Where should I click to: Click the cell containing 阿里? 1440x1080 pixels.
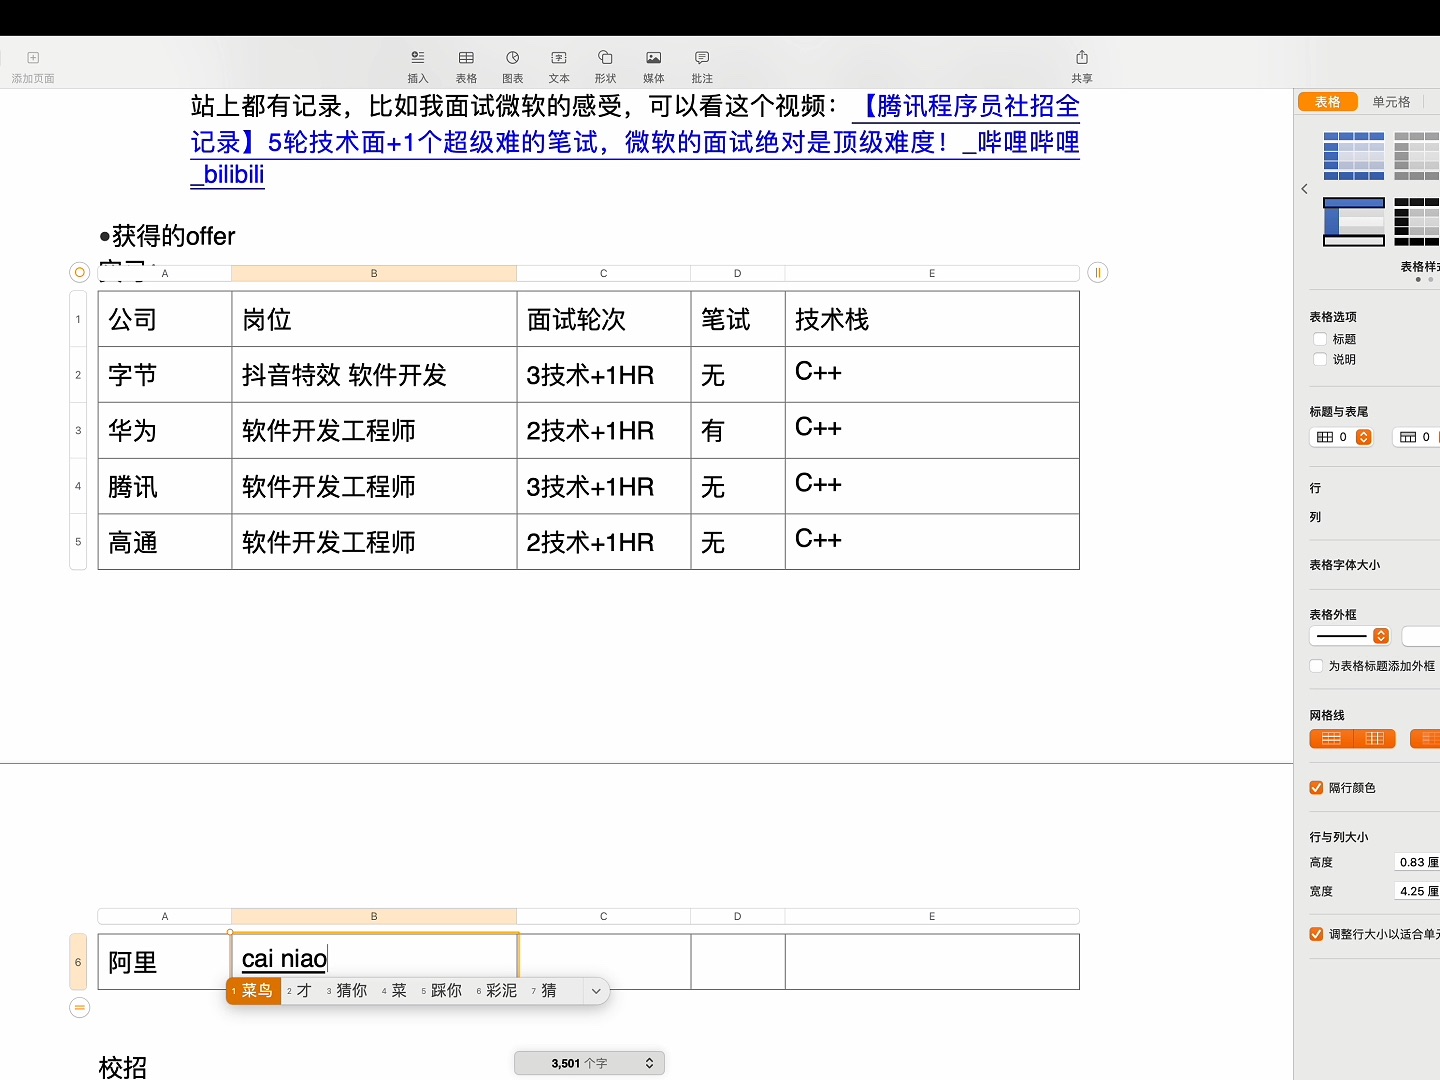[165, 962]
